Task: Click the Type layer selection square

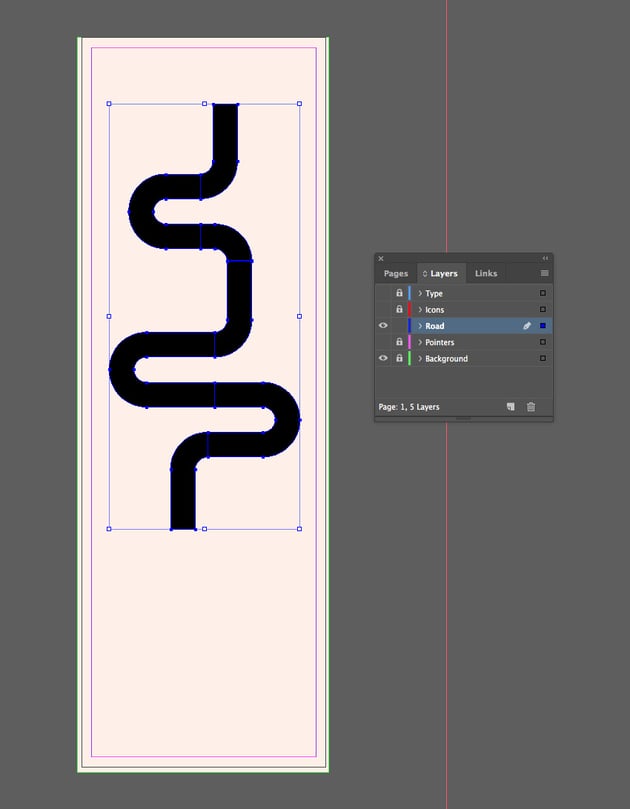Action: pyautogui.click(x=543, y=293)
